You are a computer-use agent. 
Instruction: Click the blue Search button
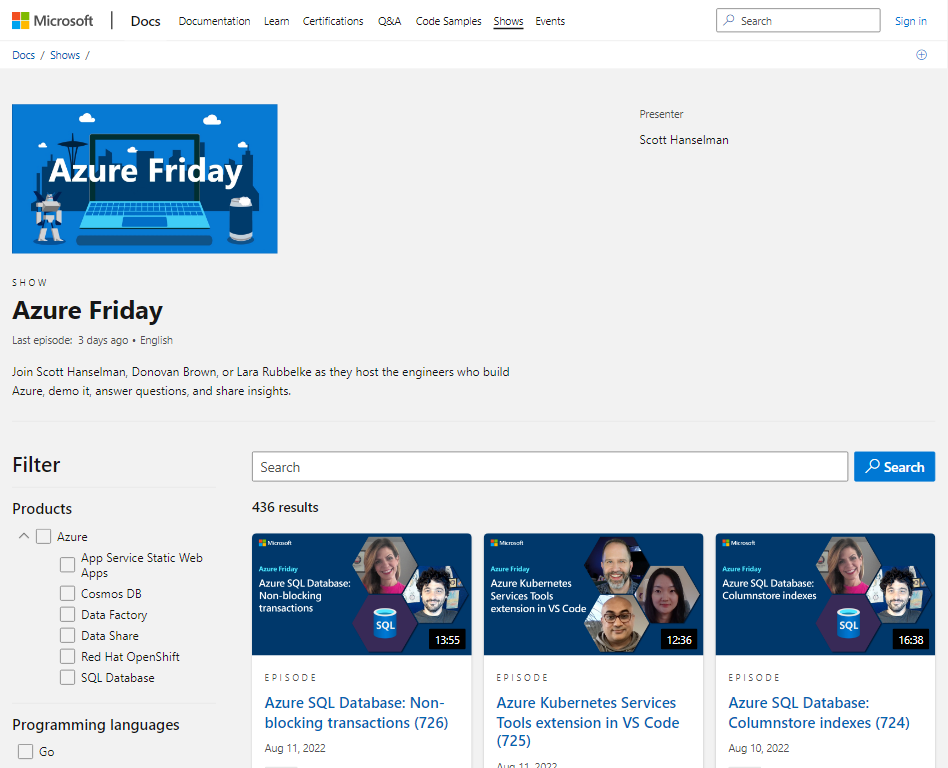894,467
